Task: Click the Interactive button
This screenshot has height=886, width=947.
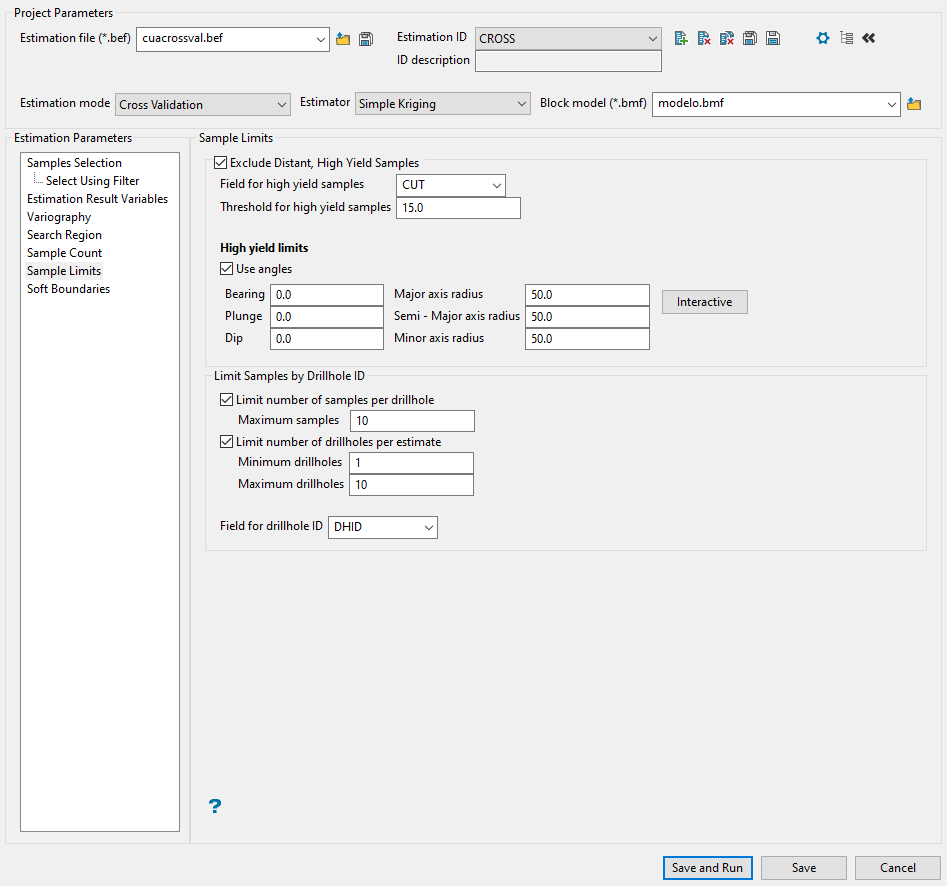Action: pos(704,302)
